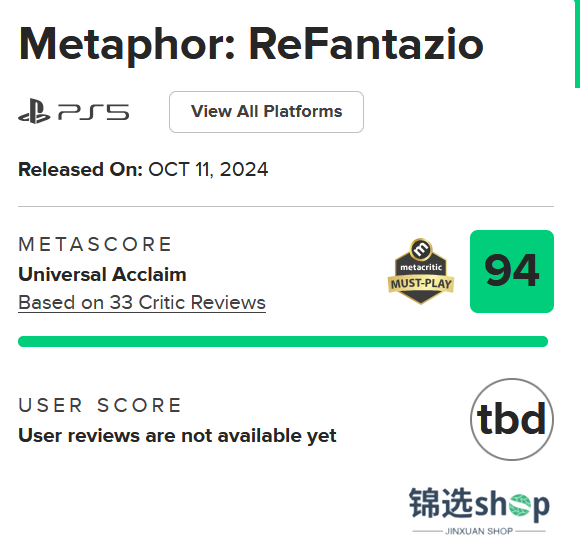Click the PS5 platform wordmark
The image size is (580, 536).
94,112
